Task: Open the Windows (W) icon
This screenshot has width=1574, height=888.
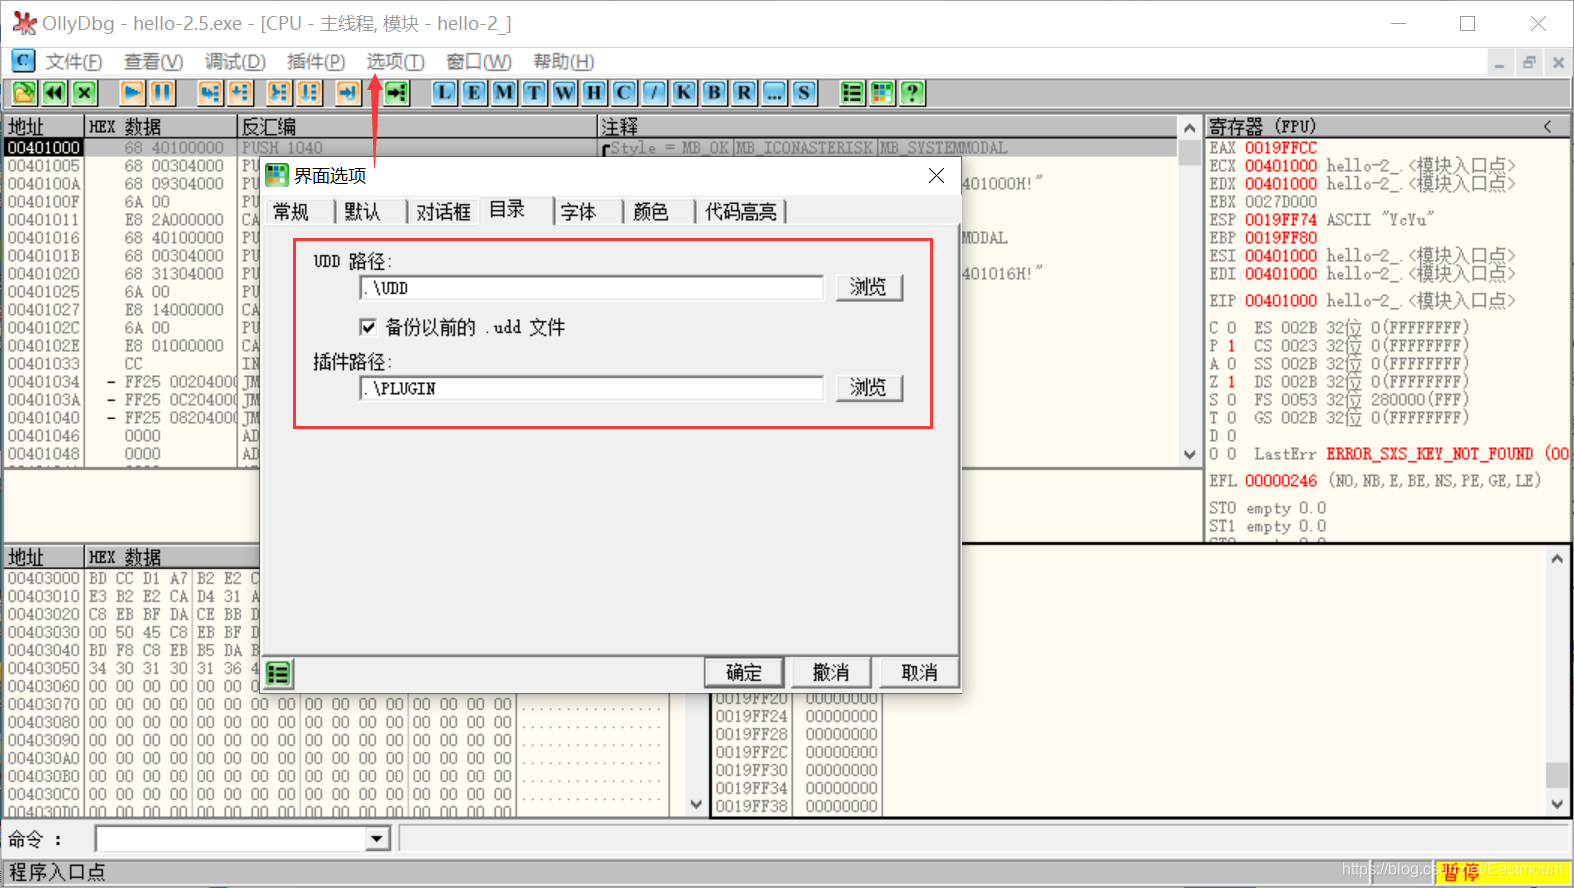Action: click(x=564, y=93)
